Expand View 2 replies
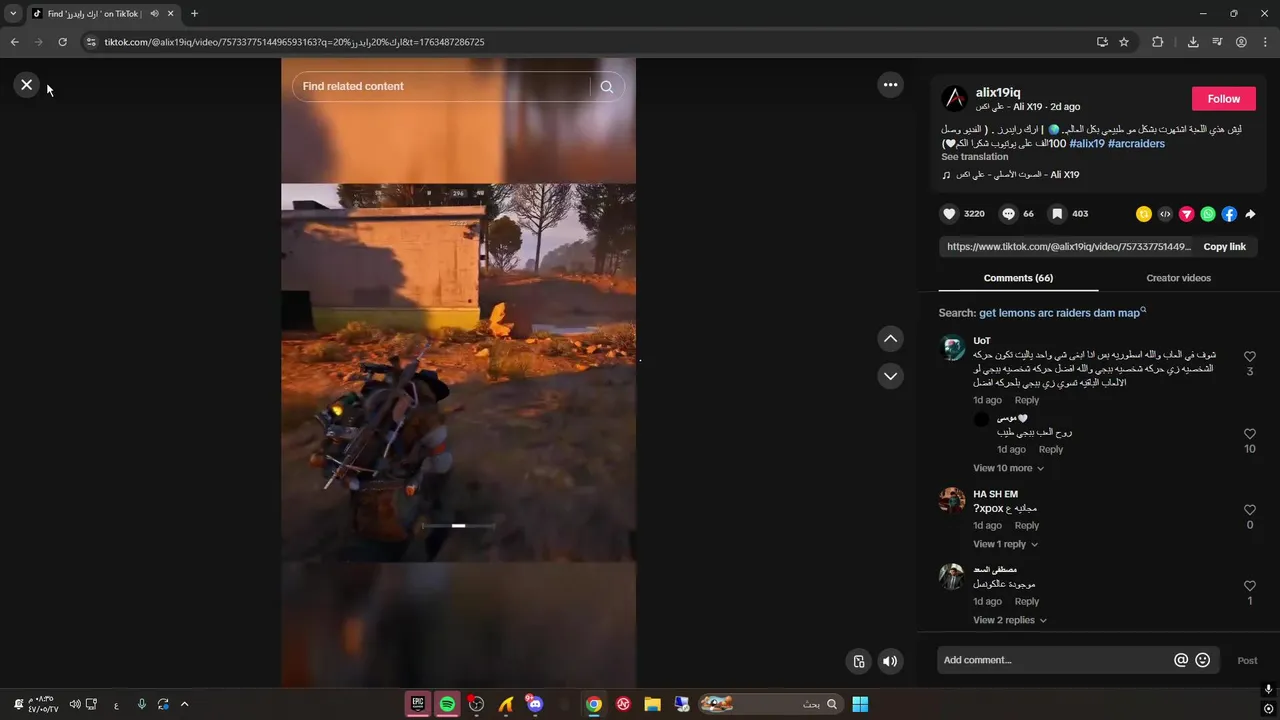 tap(1010, 620)
